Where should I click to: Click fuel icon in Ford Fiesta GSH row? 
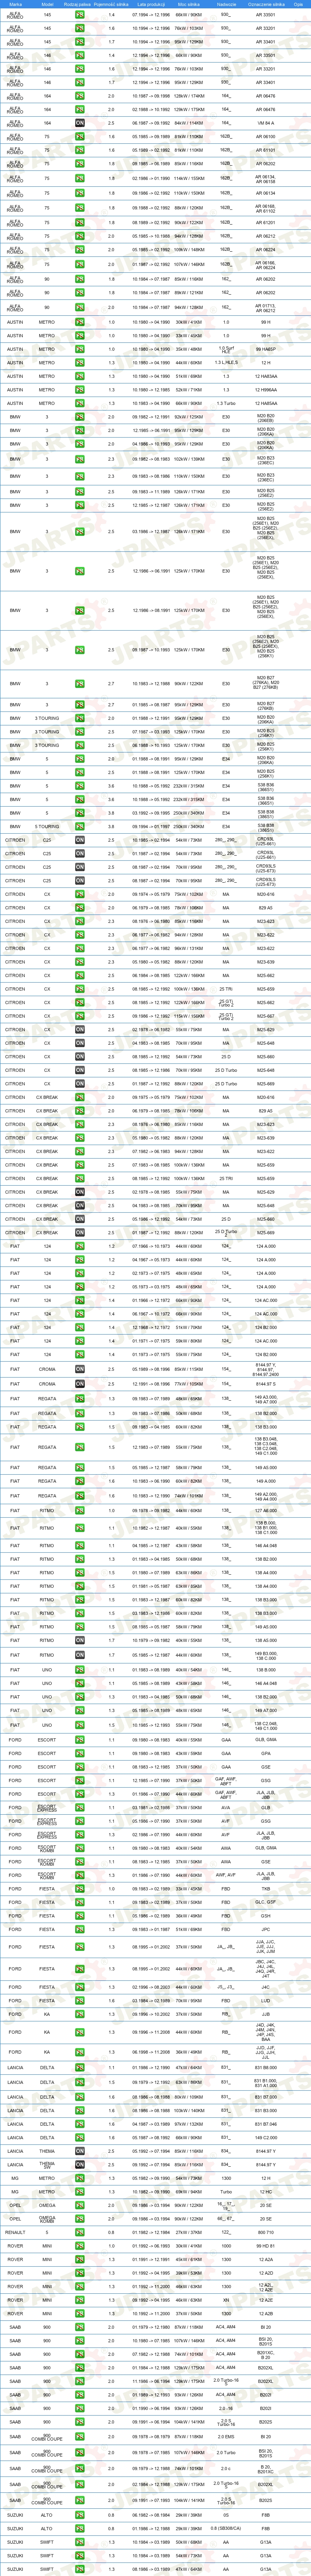(80, 1916)
